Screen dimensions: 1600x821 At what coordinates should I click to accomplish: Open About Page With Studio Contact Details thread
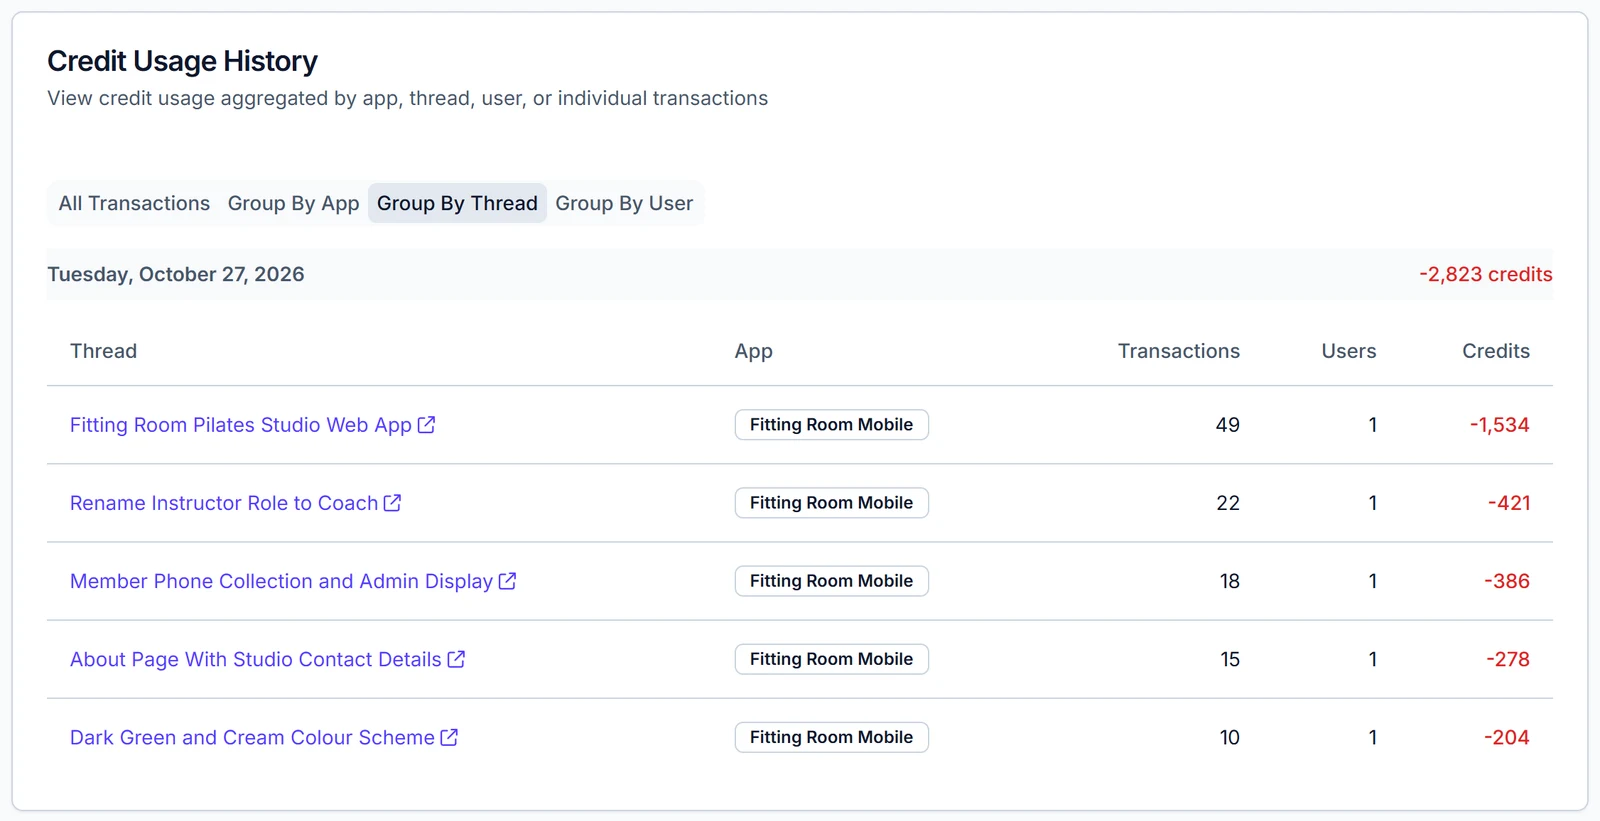[256, 659]
